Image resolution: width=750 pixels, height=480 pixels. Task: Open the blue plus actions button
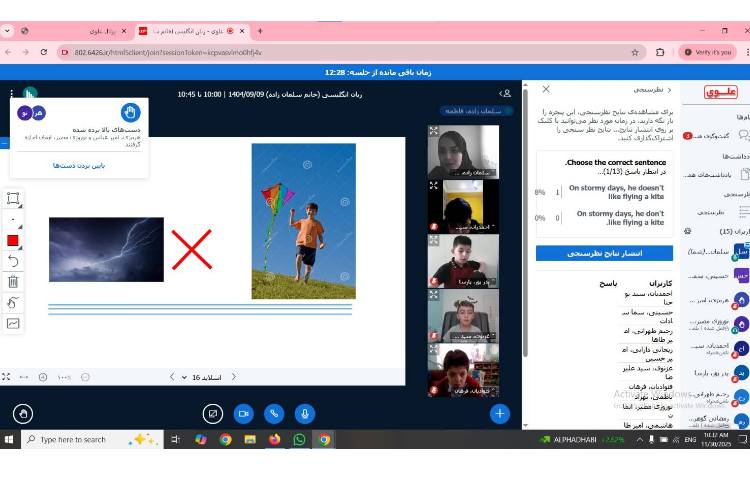click(x=500, y=413)
